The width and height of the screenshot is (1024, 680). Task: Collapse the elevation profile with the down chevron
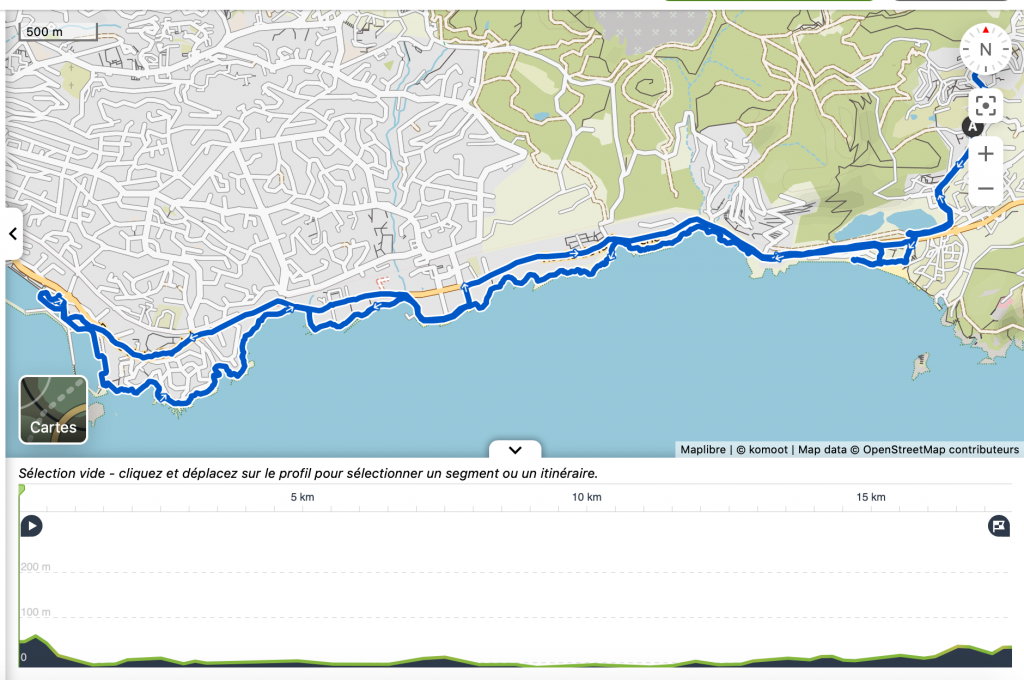(x=515, y=450)
